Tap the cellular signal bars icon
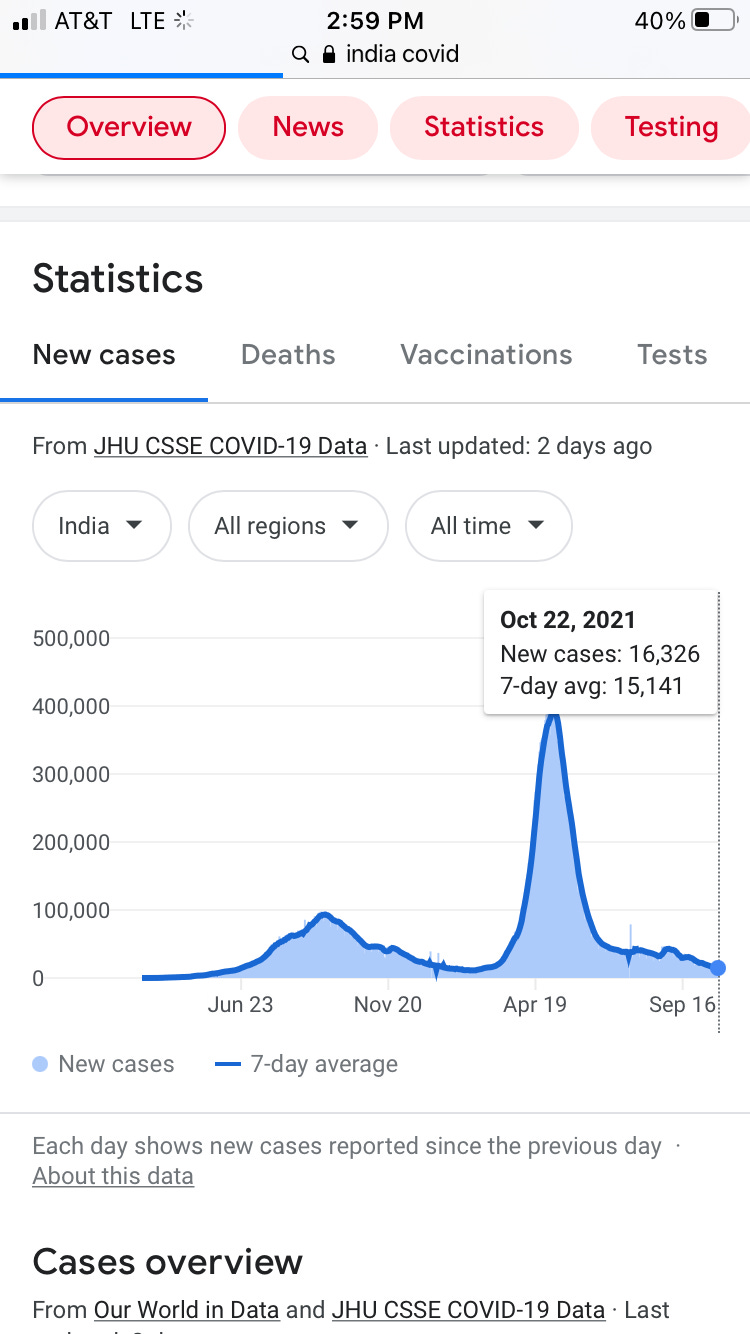Image resolution: width=750 pixels, height=1334 pixels. [29, 20]
